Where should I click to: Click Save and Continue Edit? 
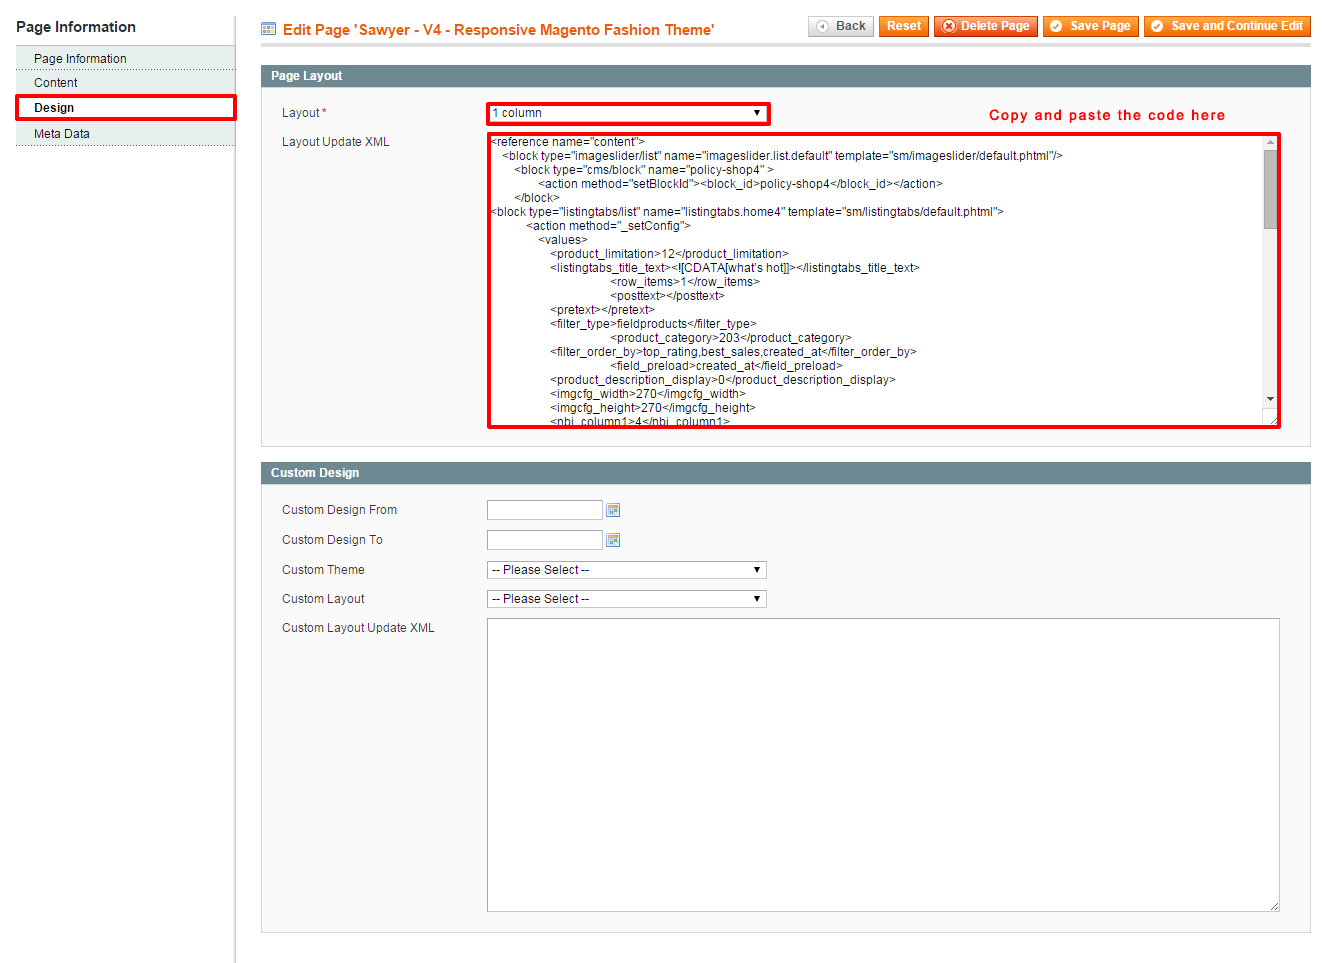[1227, 26]
